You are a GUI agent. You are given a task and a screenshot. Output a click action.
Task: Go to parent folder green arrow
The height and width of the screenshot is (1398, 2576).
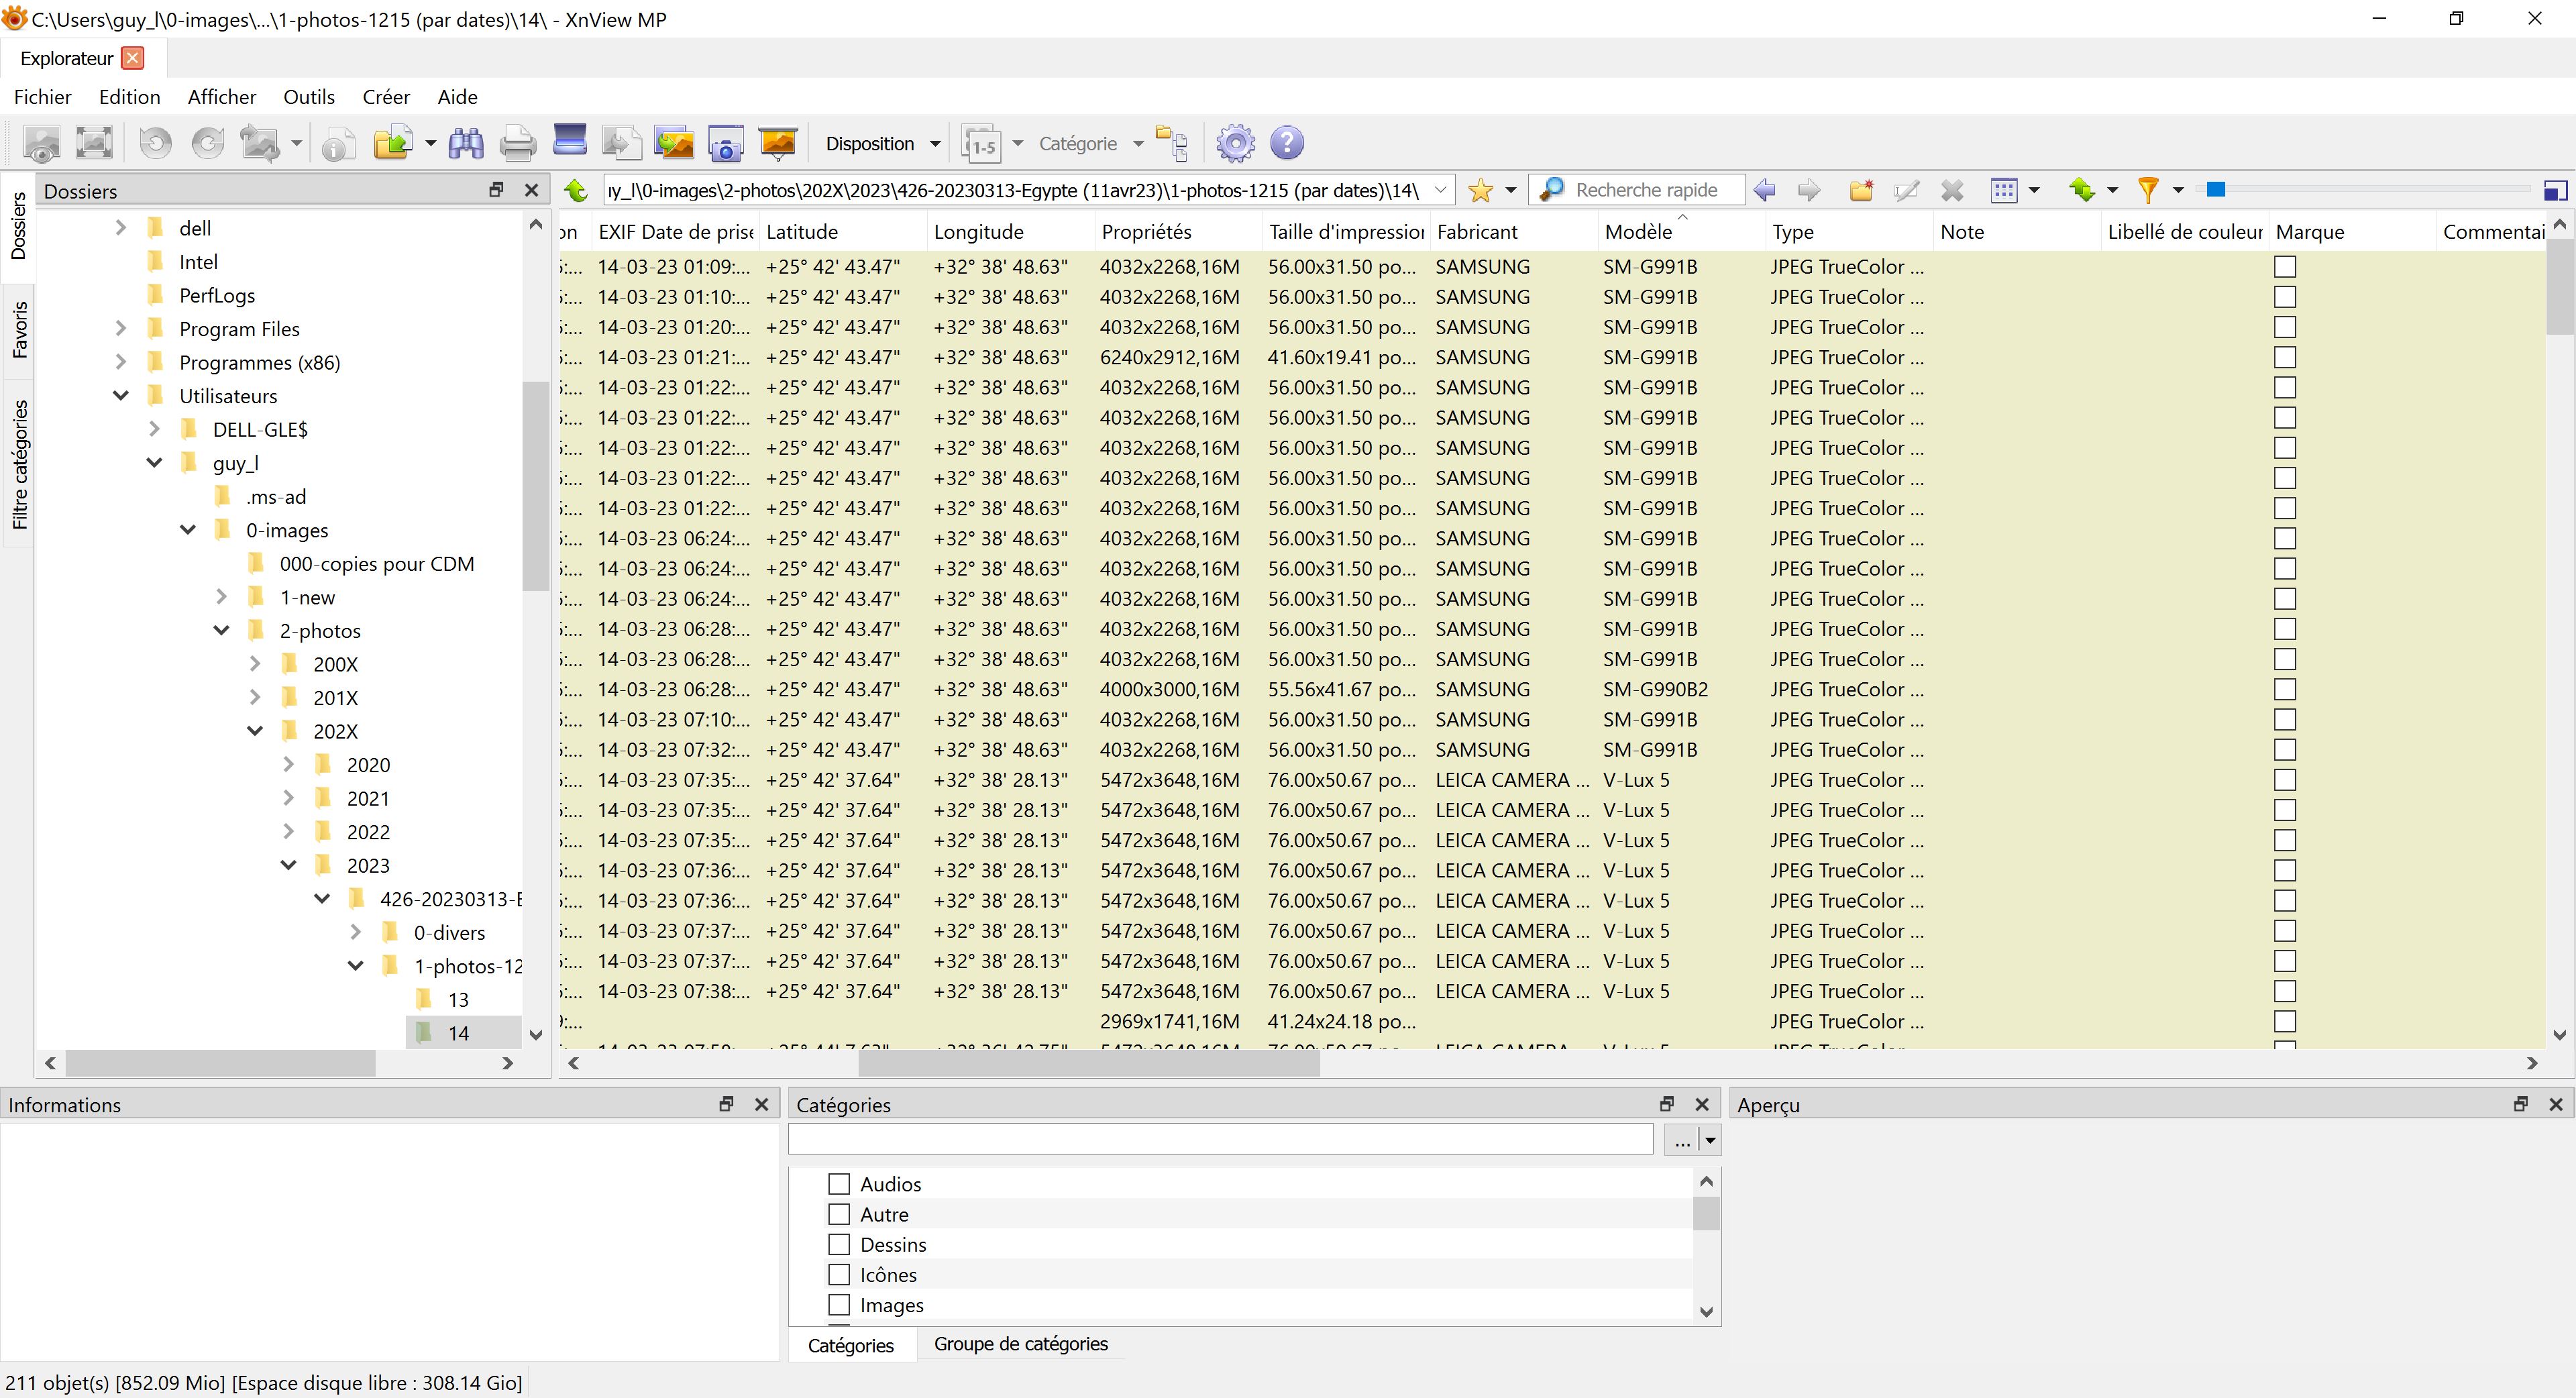576,190
